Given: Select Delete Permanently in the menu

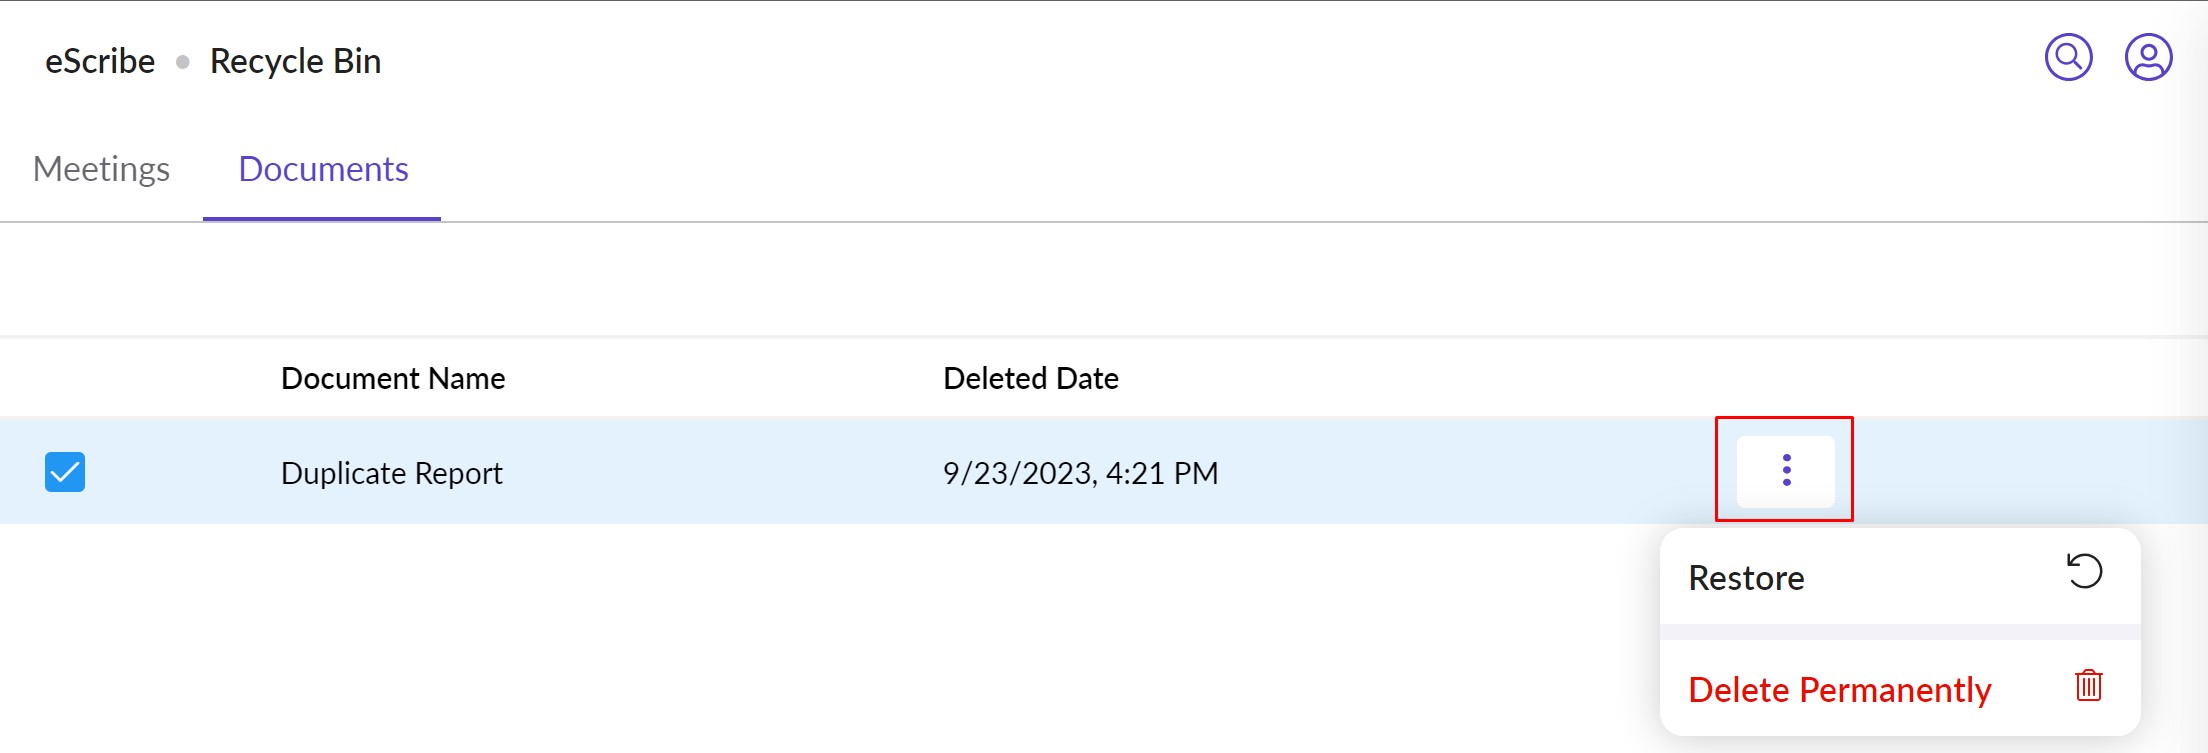Looking at the screenshot, I should 1840,689.
